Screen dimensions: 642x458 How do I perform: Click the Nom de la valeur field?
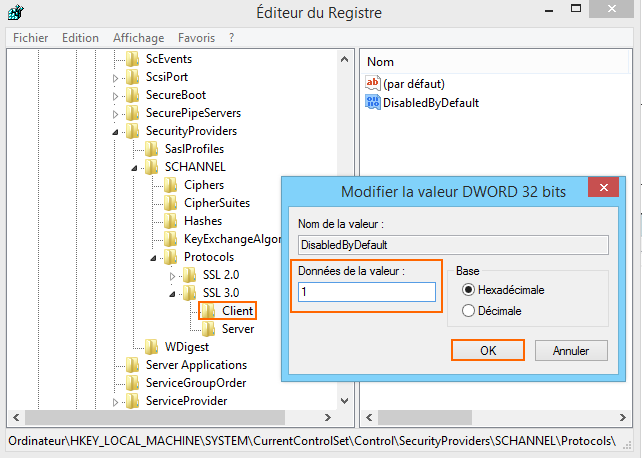[x=453, y=245]
